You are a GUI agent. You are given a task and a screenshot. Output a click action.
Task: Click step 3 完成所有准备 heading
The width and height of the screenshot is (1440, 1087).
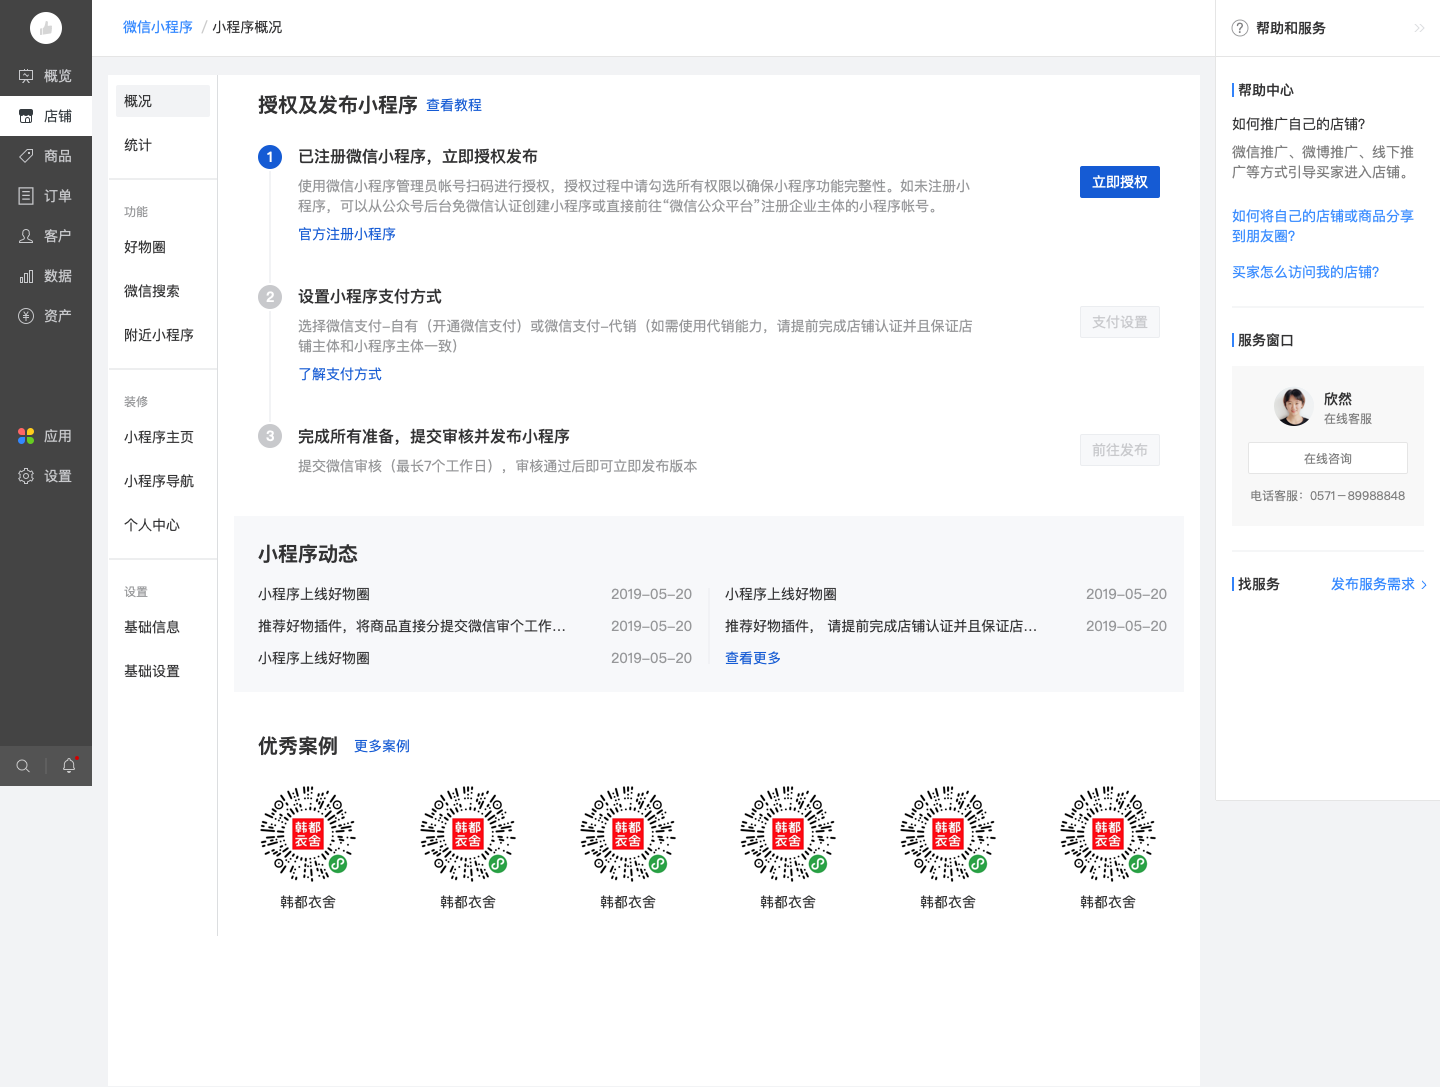(x=434, y=437)
